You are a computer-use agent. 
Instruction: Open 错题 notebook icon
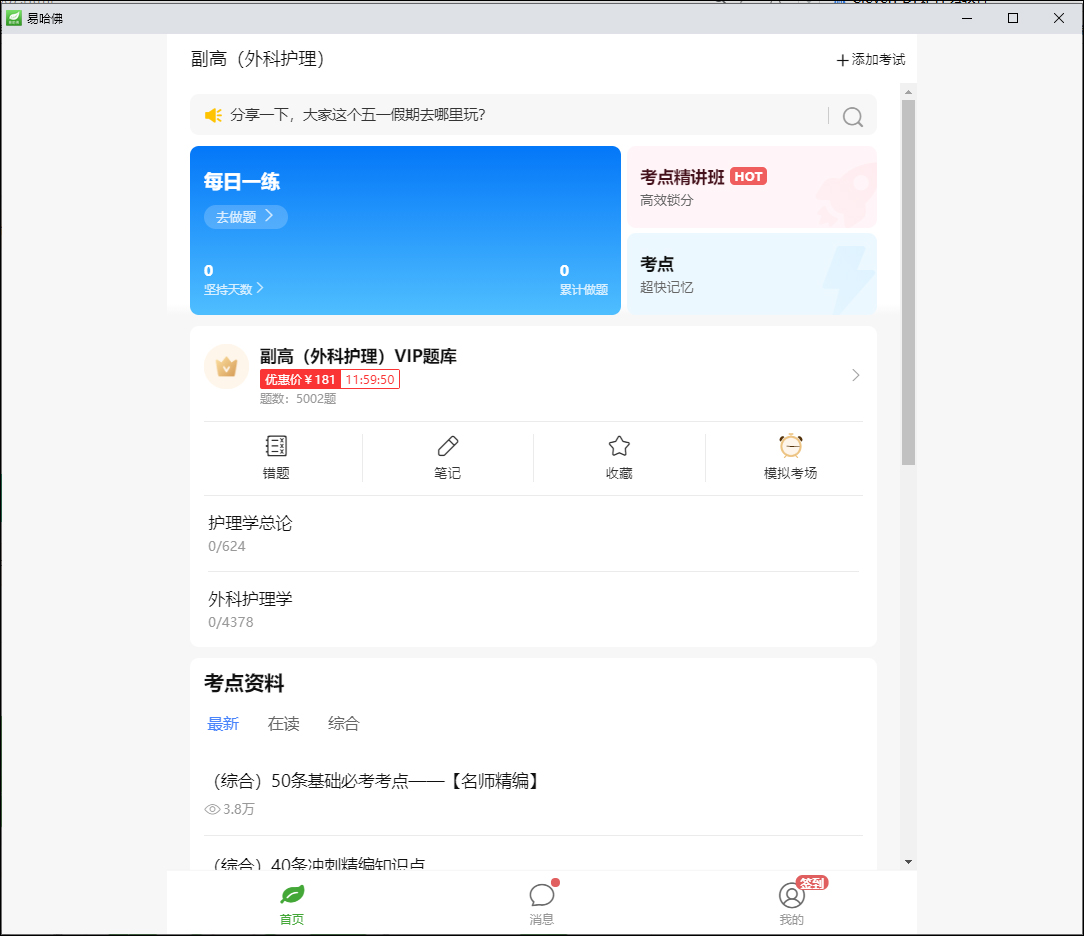pos(276,446)
